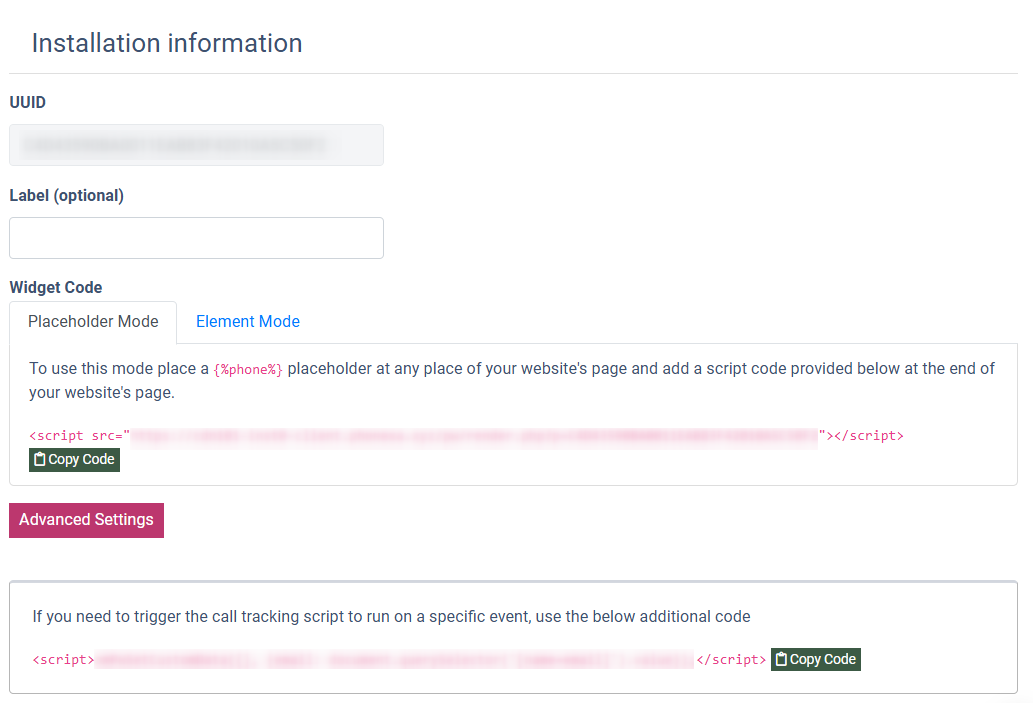Click the blurred UUID field
This screenshot has height=703, width=1033.
(196, 145)
